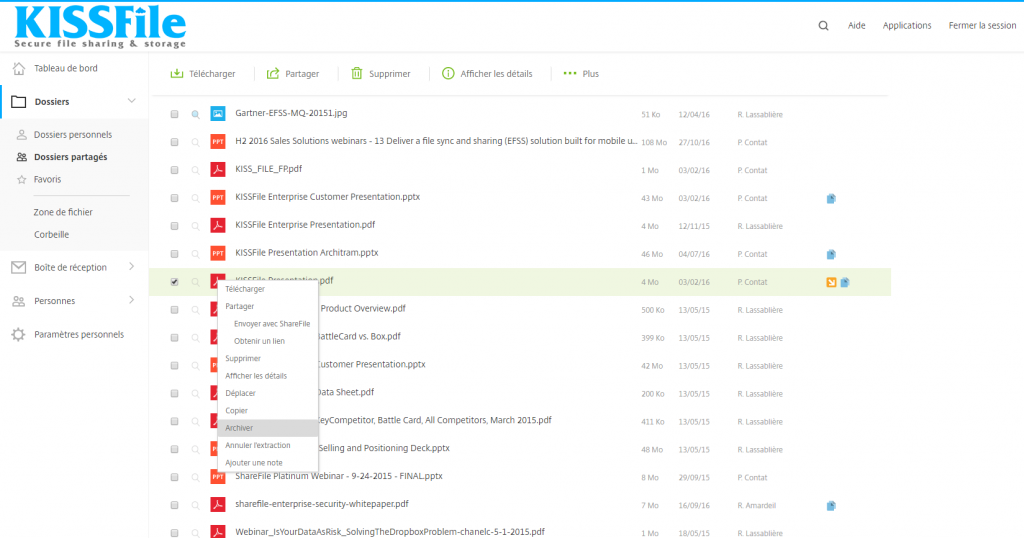Click PDF icon of sharefile-enterprise-security-whitepaper.pdf
1024x538 pixels.
click(217, 505)
